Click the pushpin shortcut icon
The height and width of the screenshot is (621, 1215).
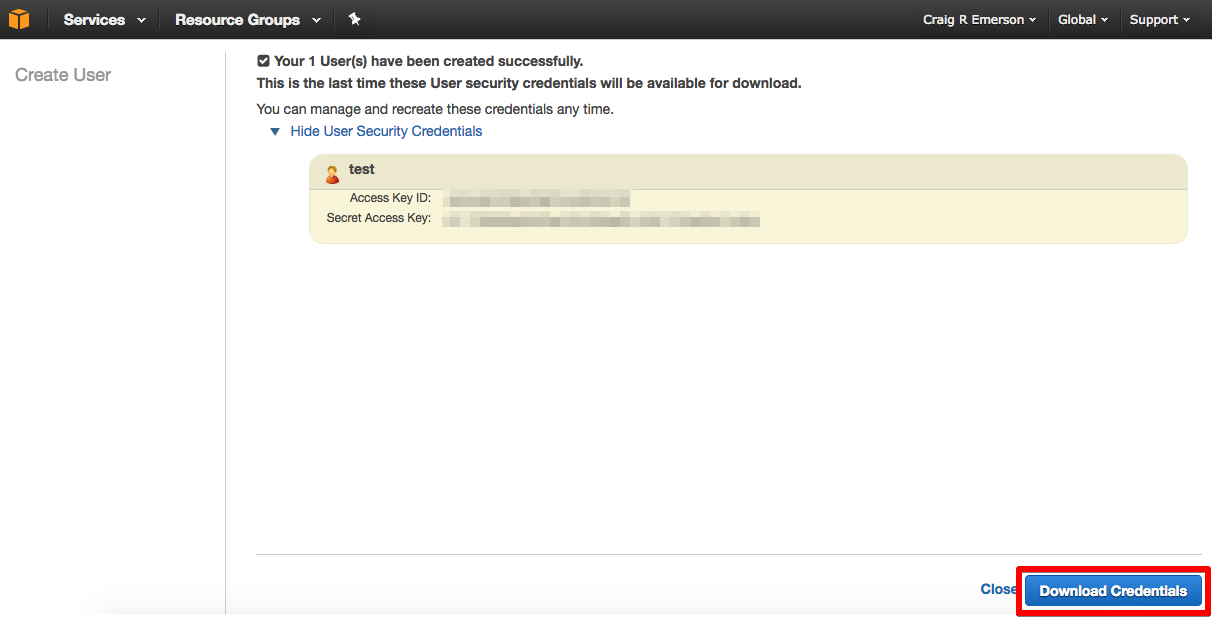tap(354, 19)
